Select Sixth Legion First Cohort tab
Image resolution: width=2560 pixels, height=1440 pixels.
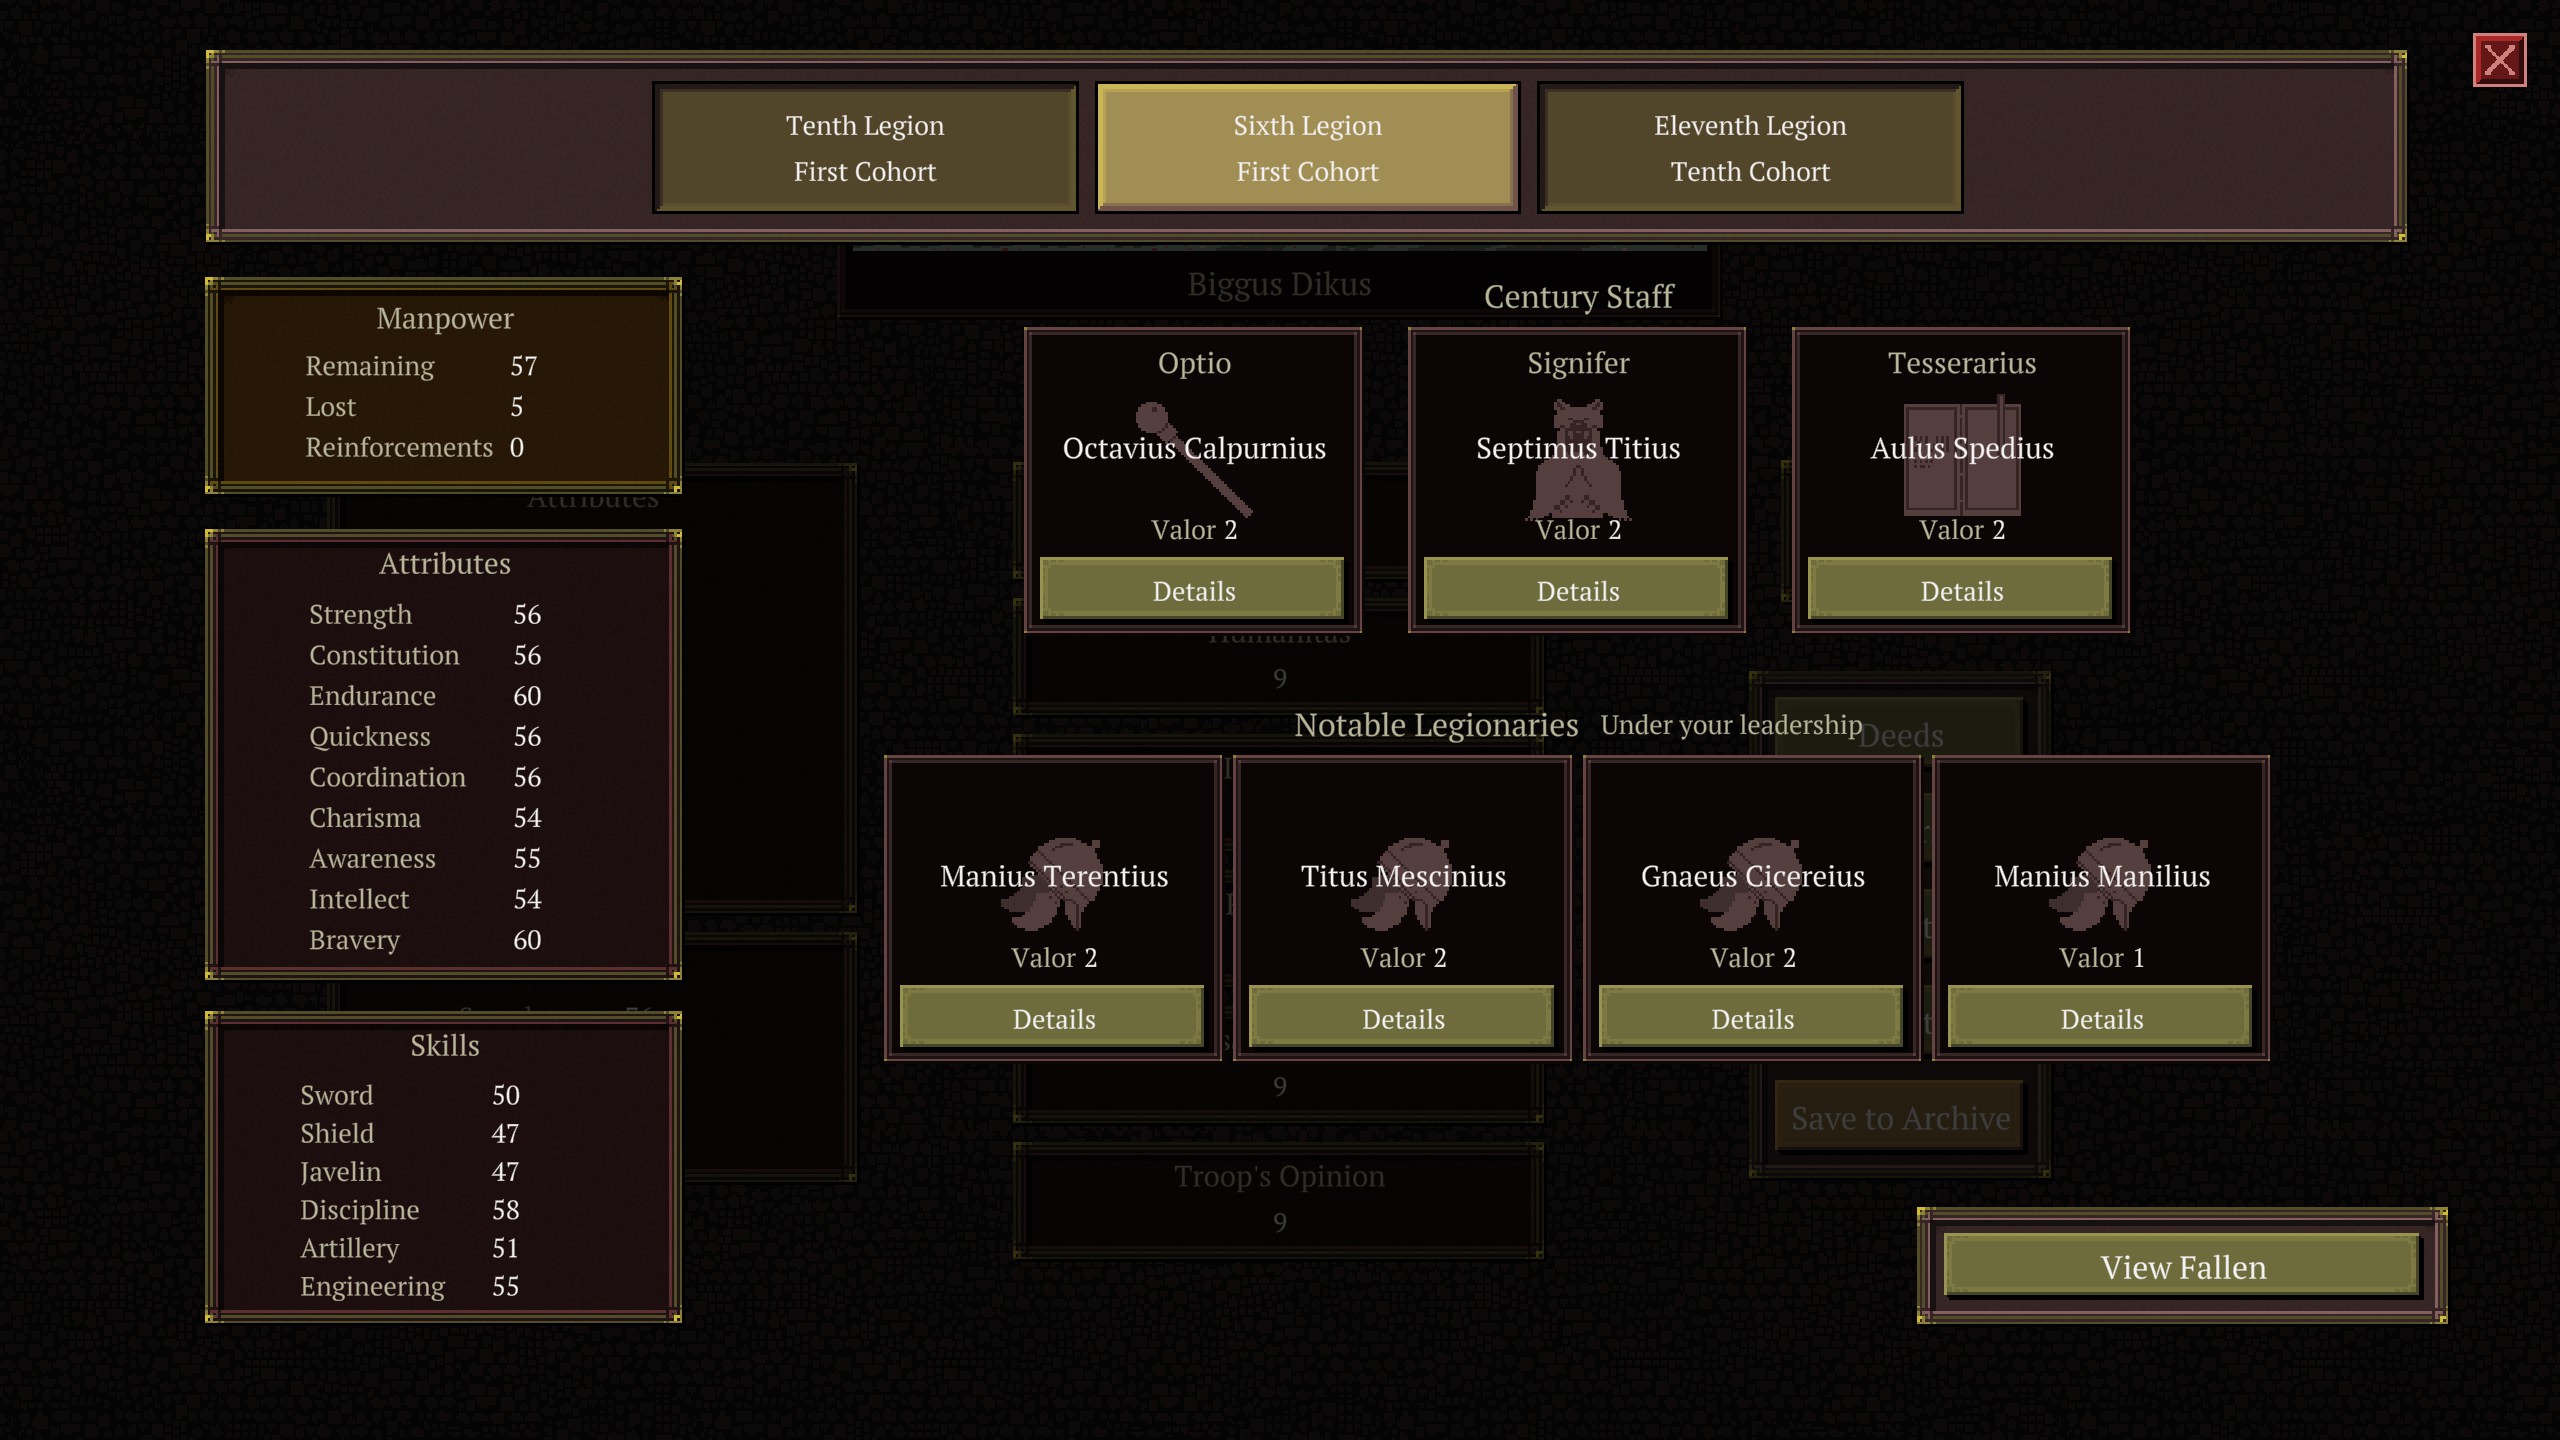click(x=1307, y=148)
